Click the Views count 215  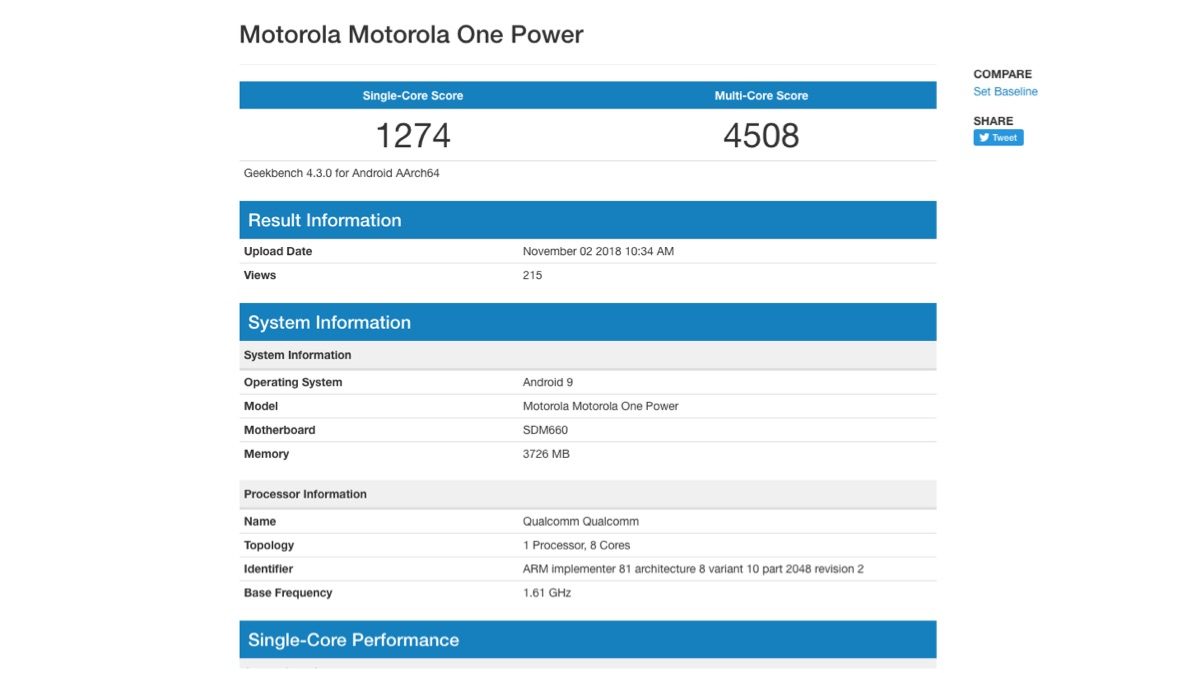pyautogui.click(x=532, y=276)
